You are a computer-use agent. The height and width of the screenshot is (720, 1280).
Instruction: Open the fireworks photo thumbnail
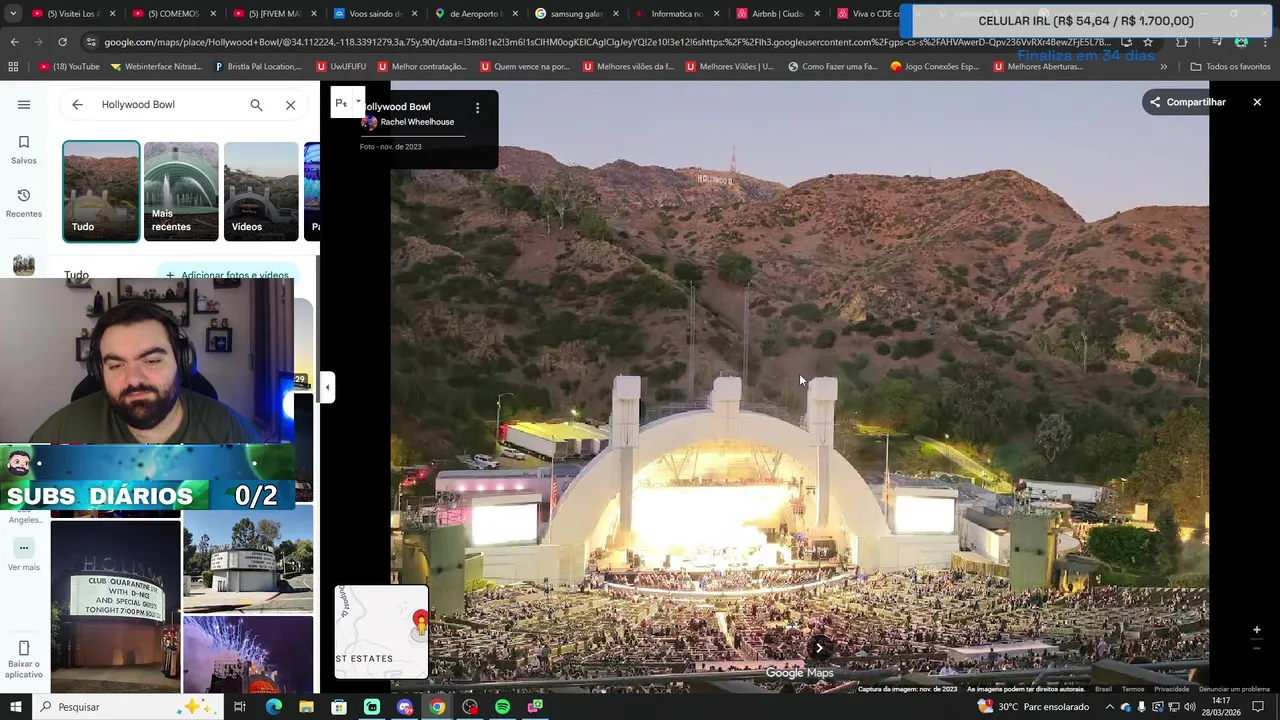coord(248,655)
